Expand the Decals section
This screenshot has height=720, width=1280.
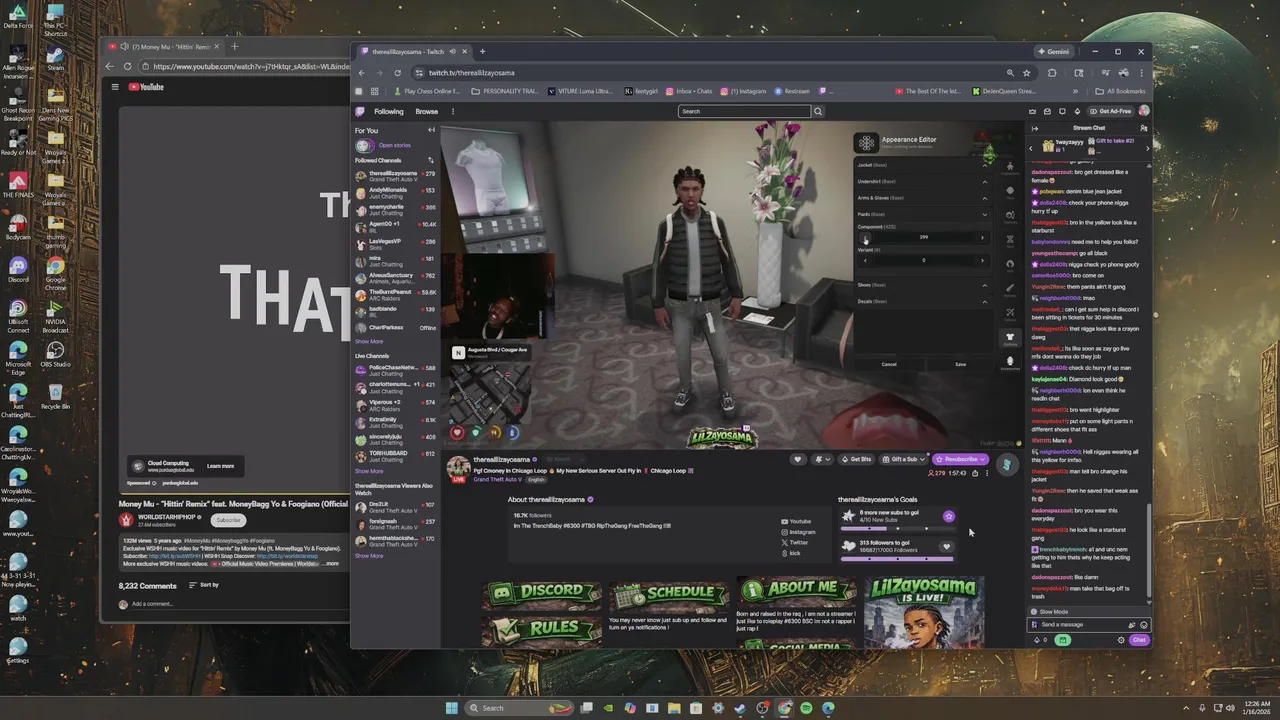pos(984,301)
